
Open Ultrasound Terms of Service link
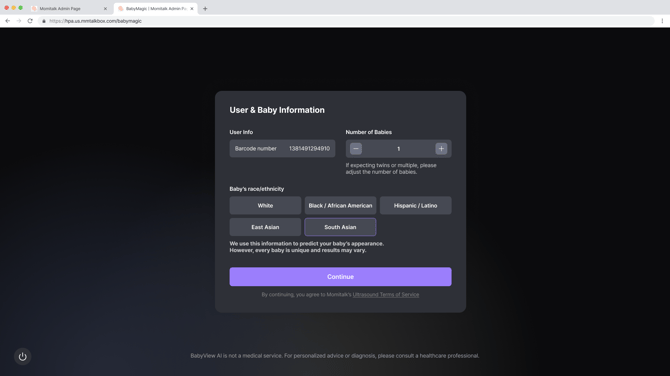tap(386, 294)
